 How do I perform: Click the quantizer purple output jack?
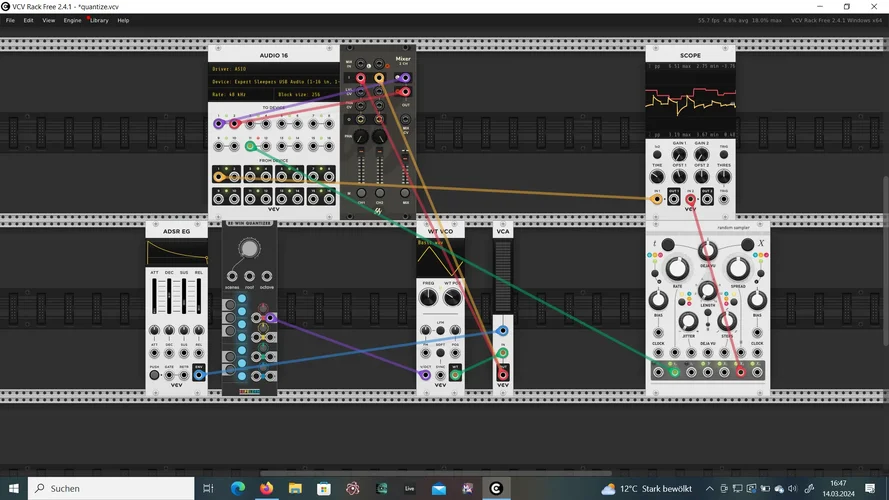pyautogui.click(x=271, y=317)
